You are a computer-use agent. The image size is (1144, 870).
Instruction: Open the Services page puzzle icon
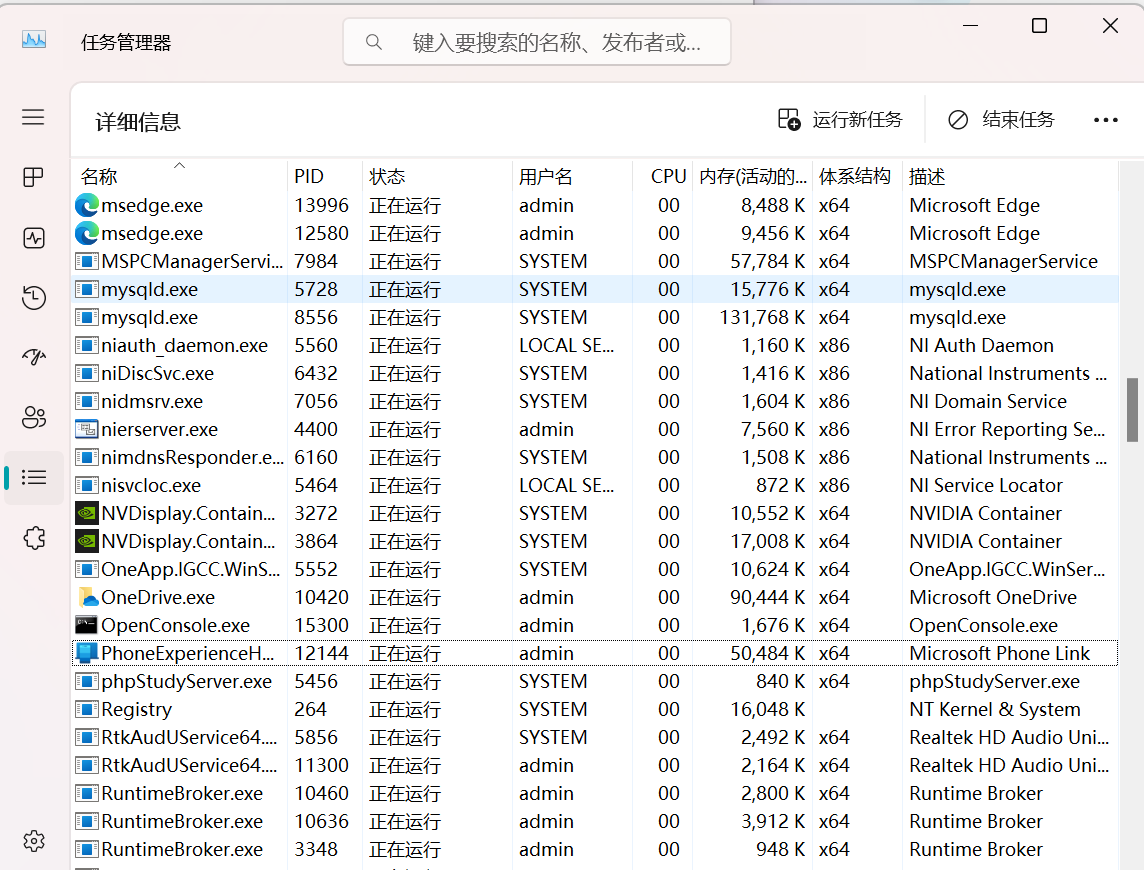pos(34,538)
